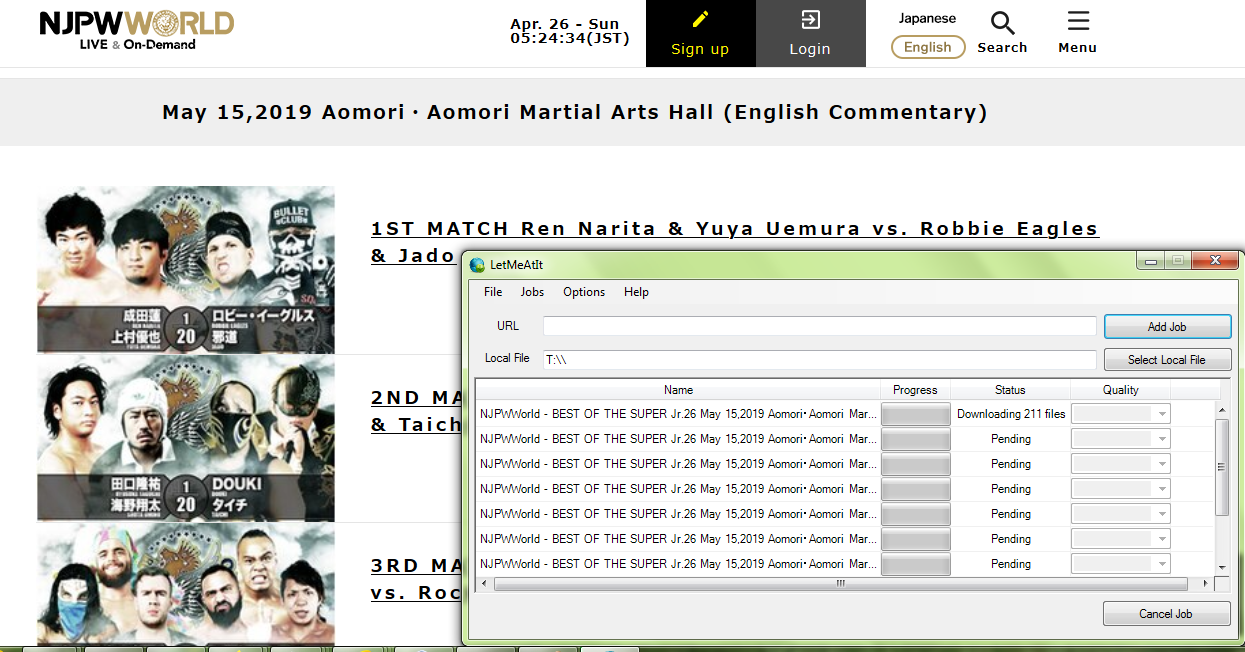Open the File menu in LetMeAtIt
The height and width of the screenshot is (652, 1245).
(x=493, y=292)
